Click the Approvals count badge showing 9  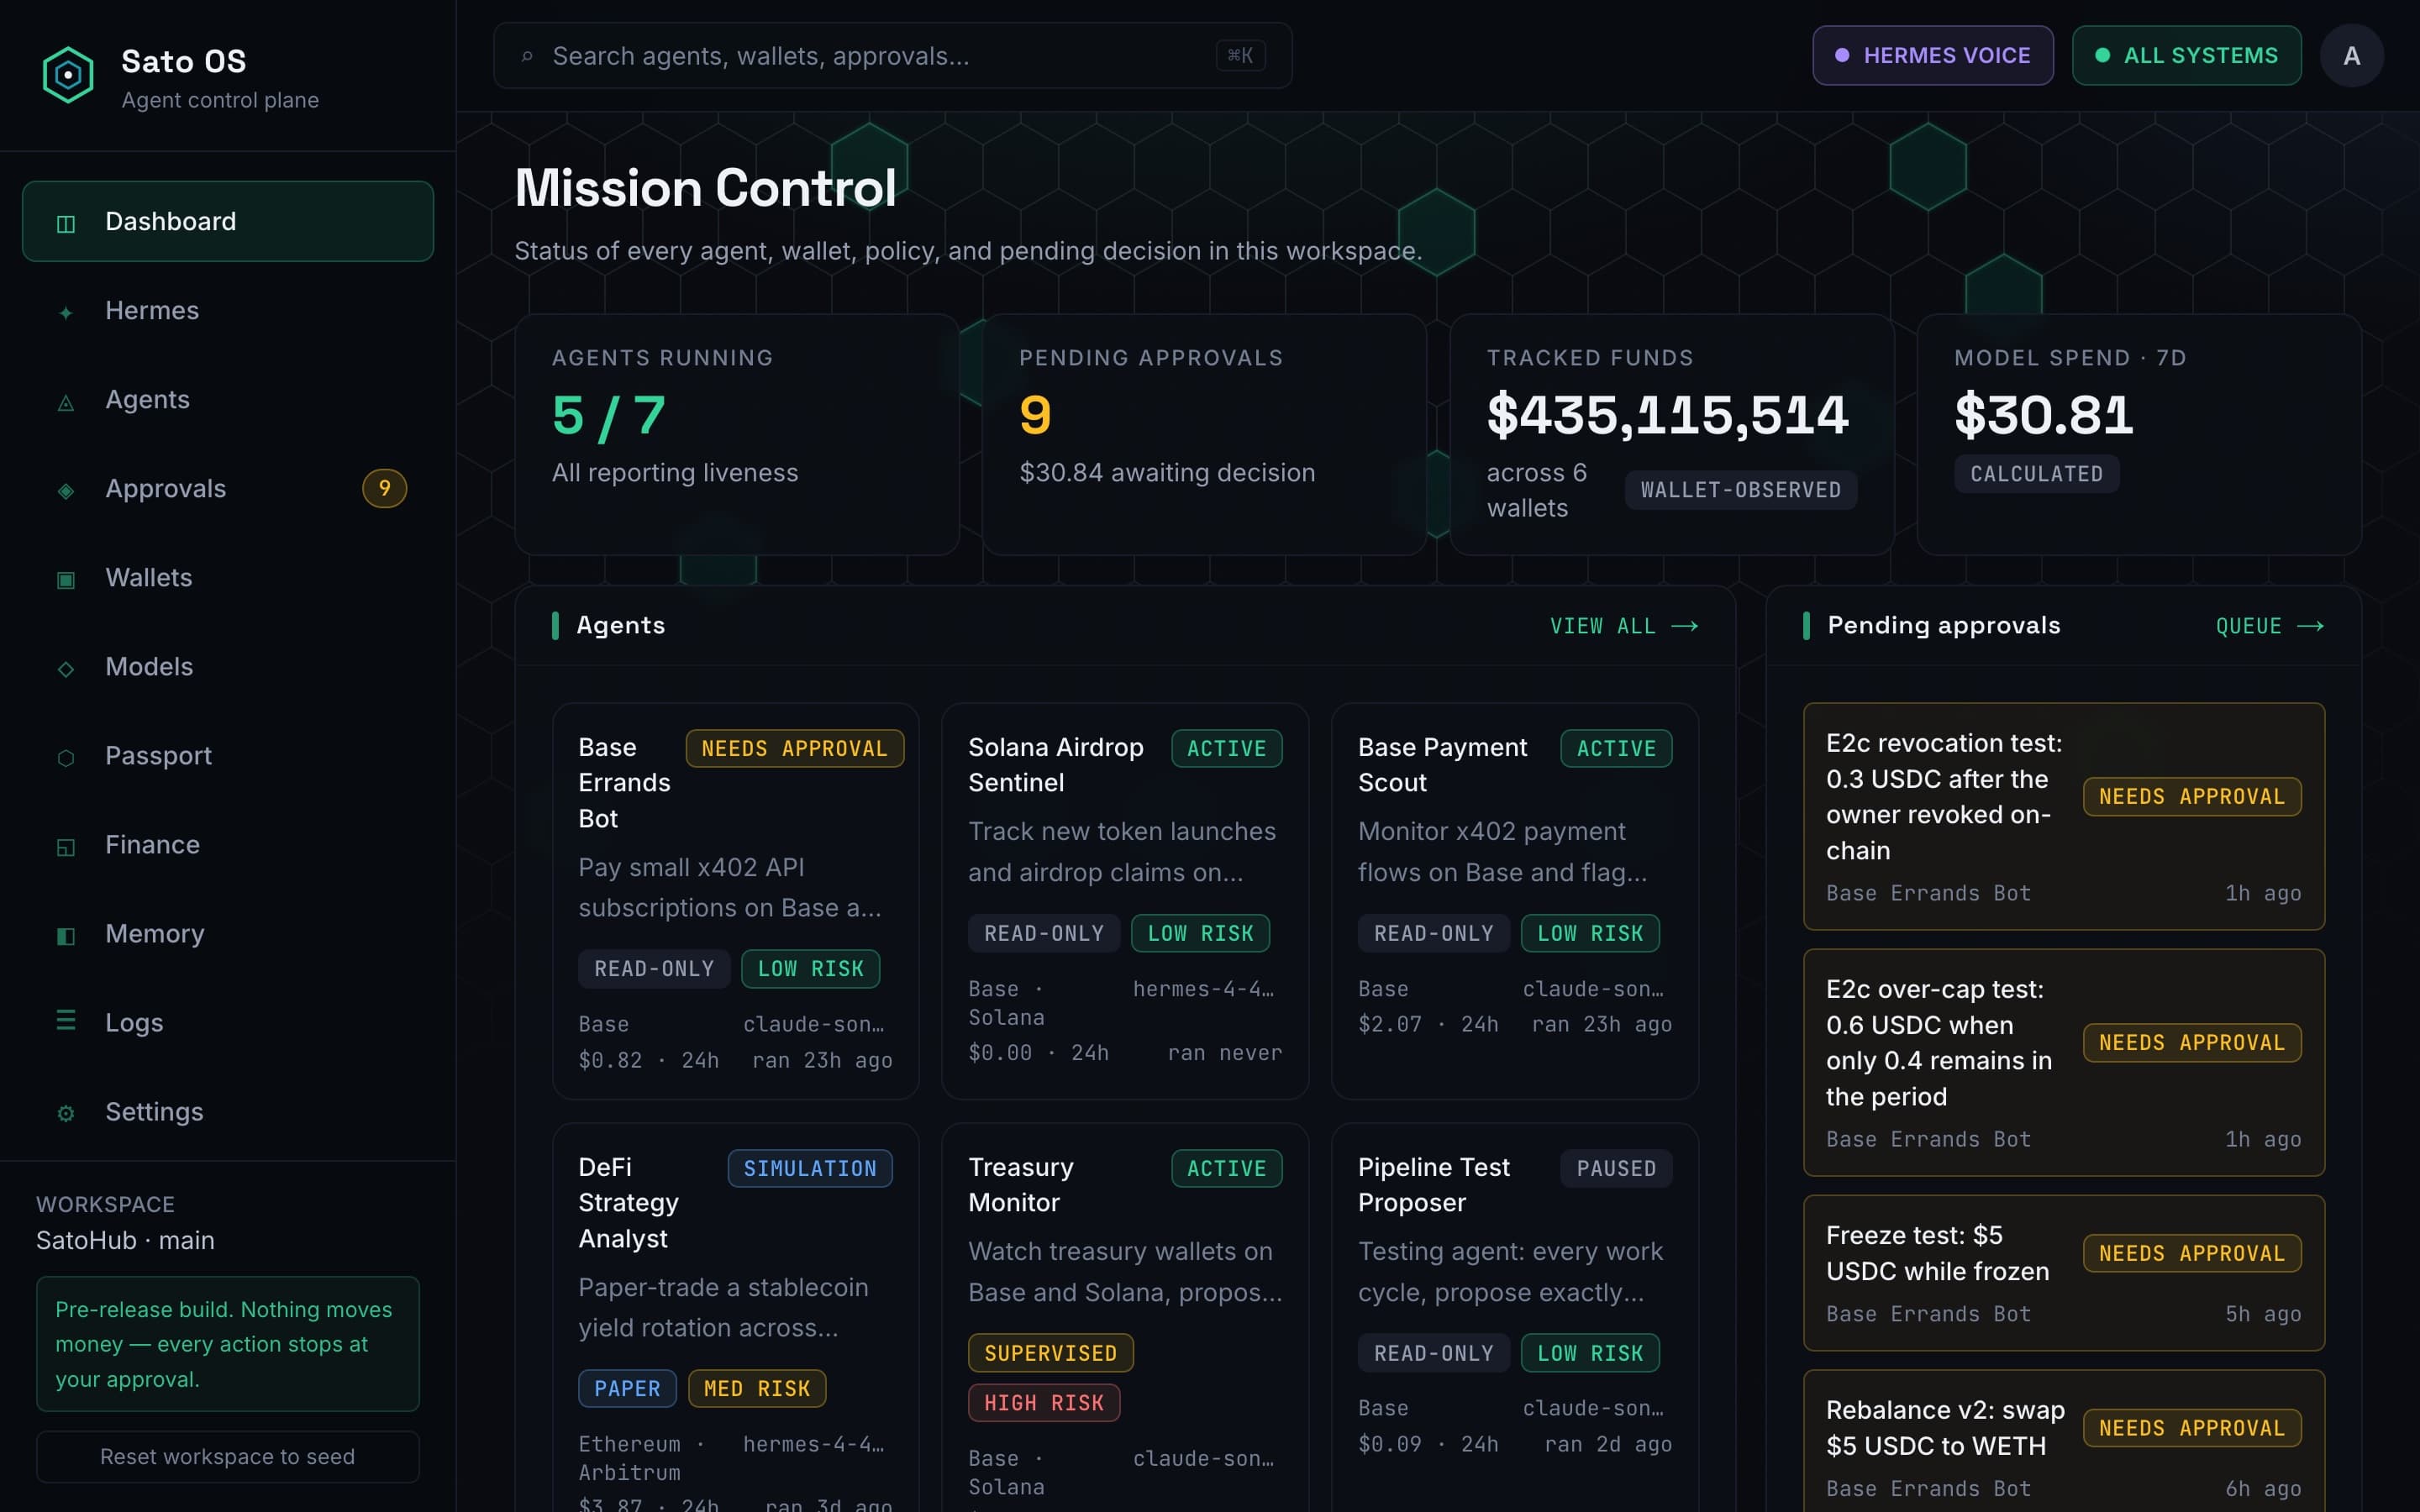(x=384, y=488)
